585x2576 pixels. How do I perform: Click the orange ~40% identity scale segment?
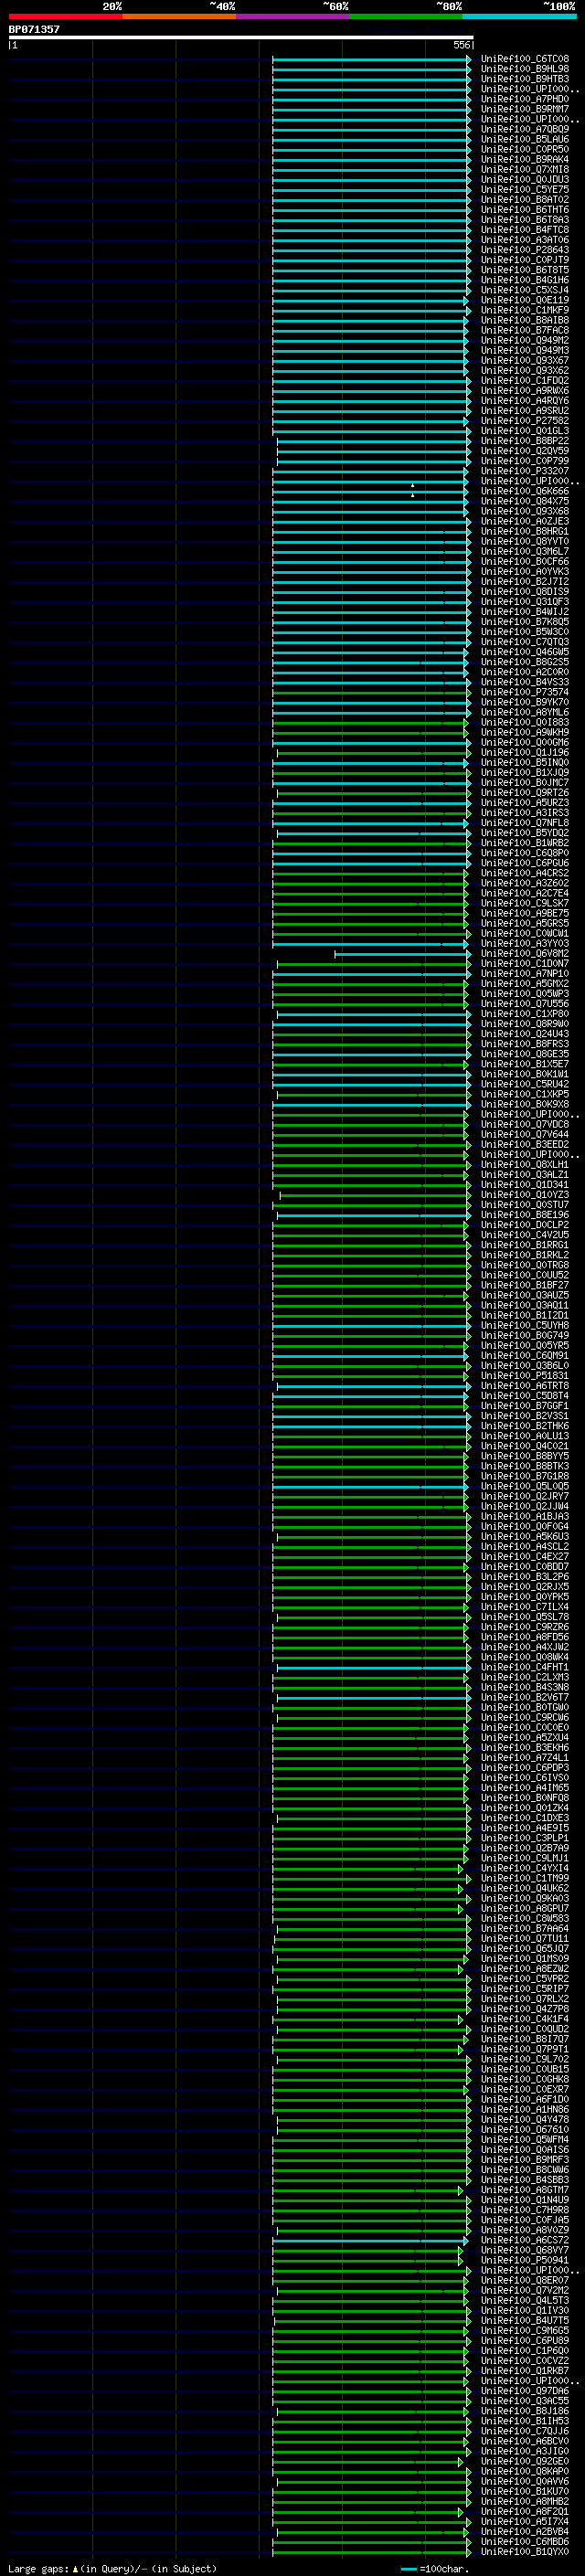tap(179, 16)
